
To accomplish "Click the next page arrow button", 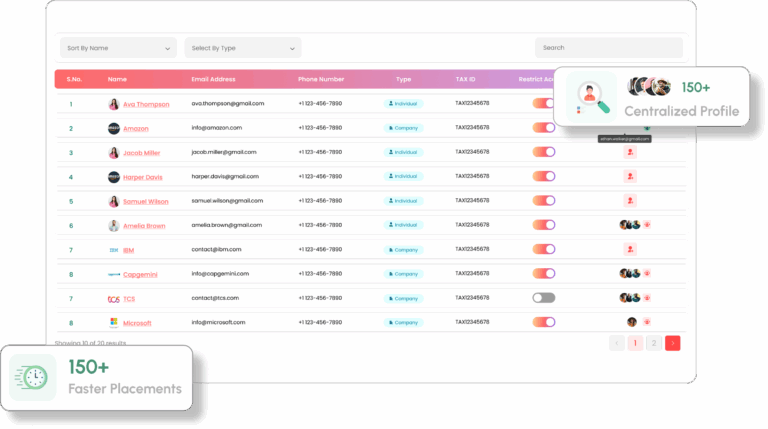I will (x=673, y=343).
